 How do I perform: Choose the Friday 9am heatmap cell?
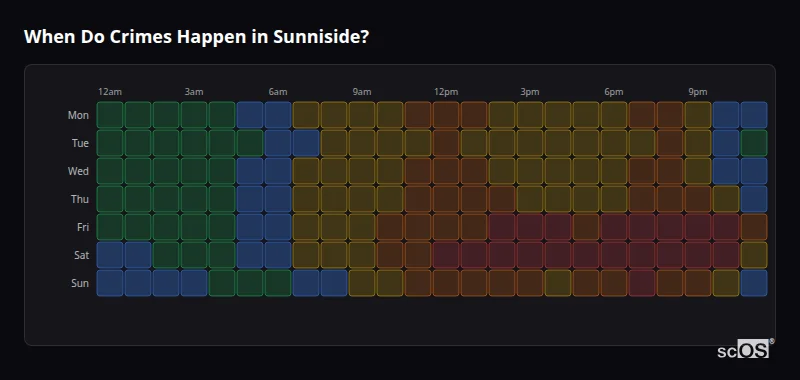(362, 227)
